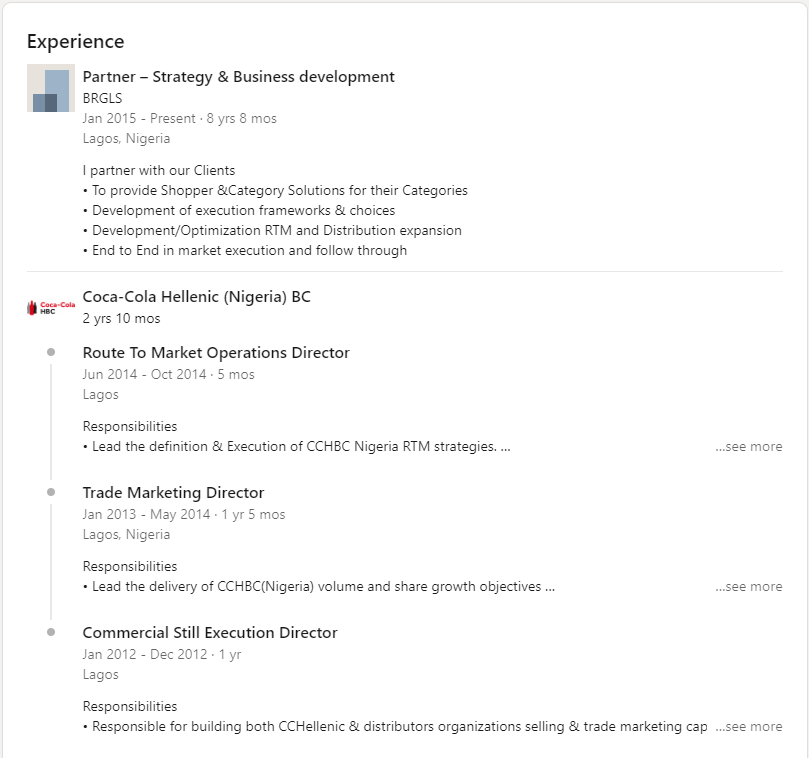
Task: Select the Commercial Still Execution Director title
Action: click(x=210, y=633)
